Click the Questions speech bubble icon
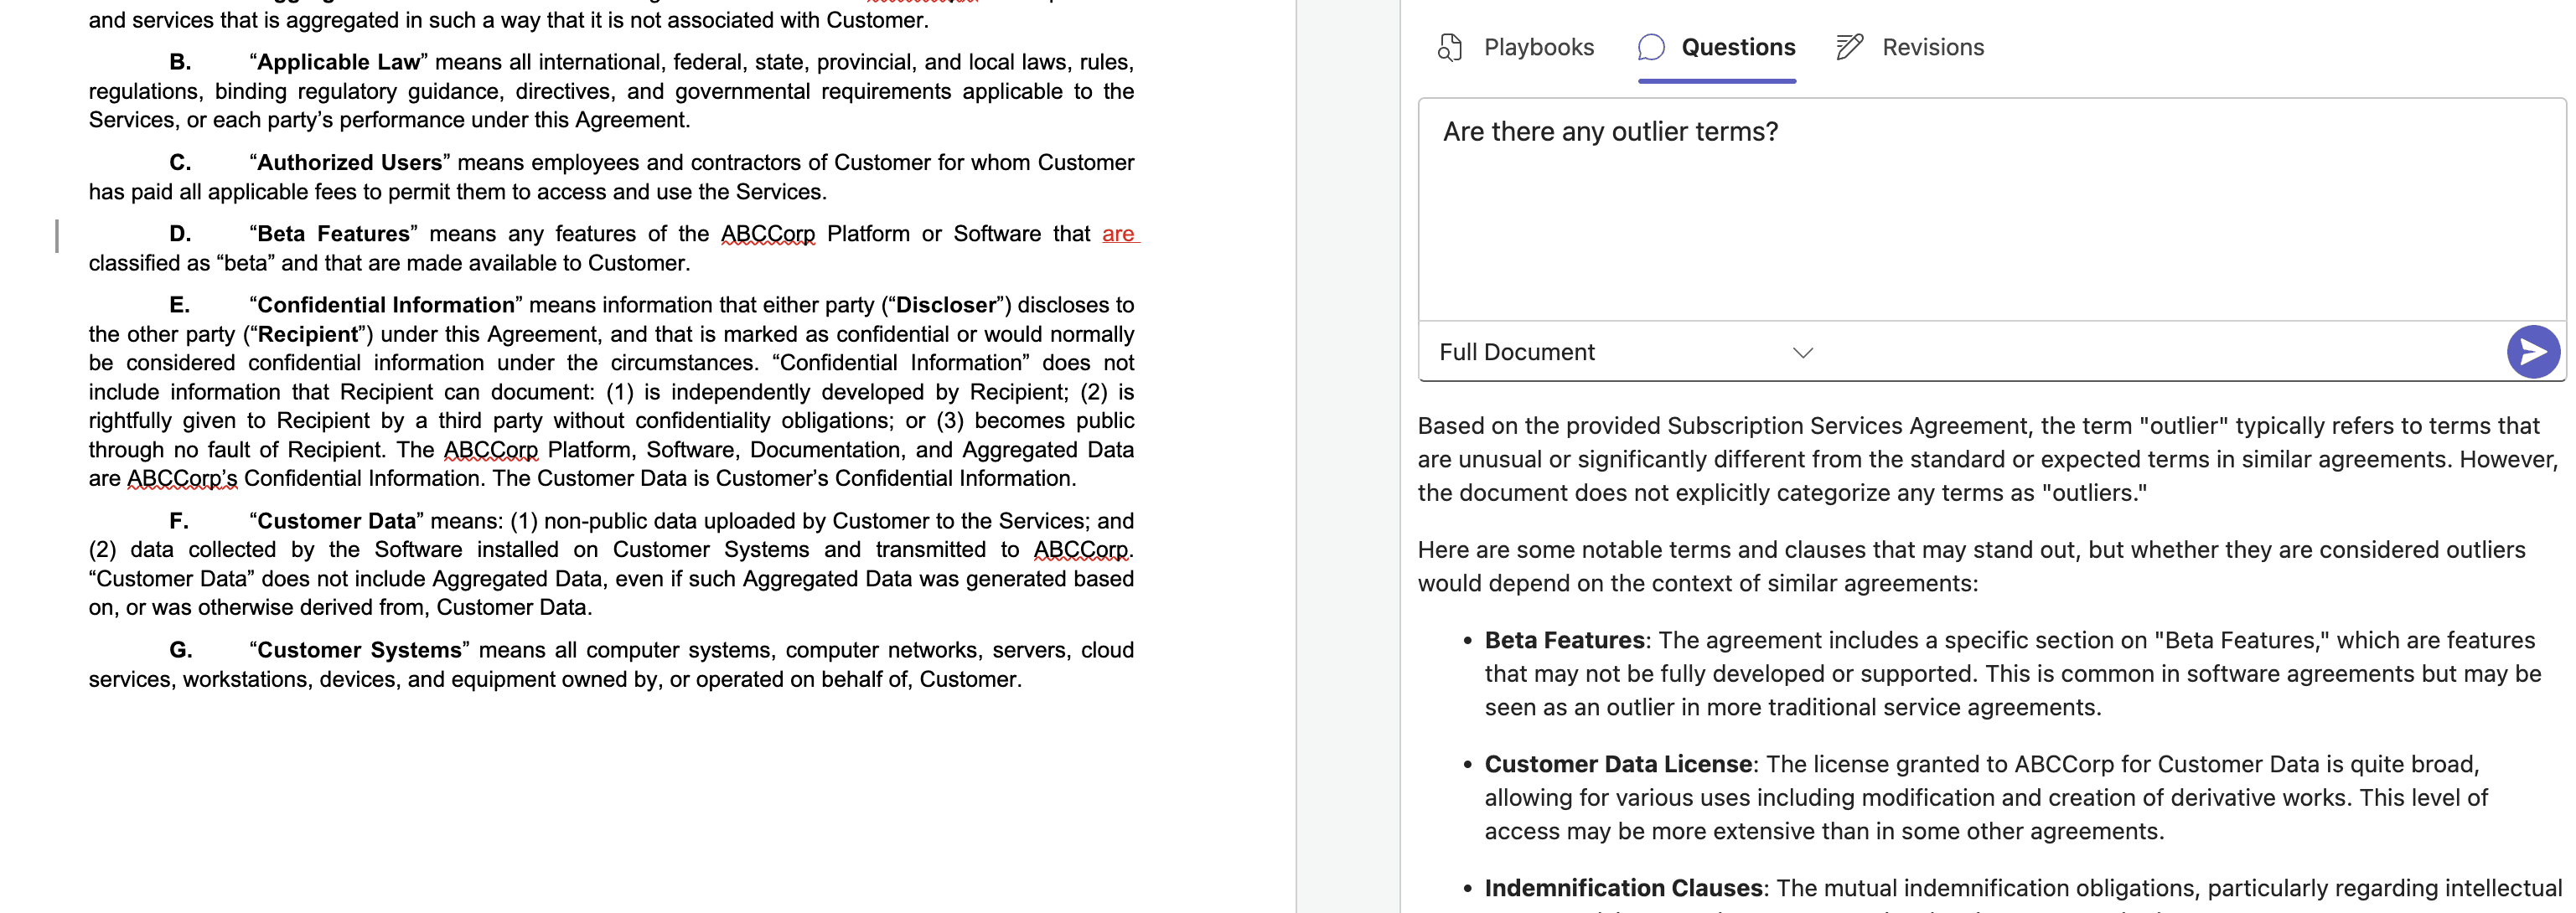Image resolution: width=2576 pixels, height=913 pixels. [x=1651, y=47]
